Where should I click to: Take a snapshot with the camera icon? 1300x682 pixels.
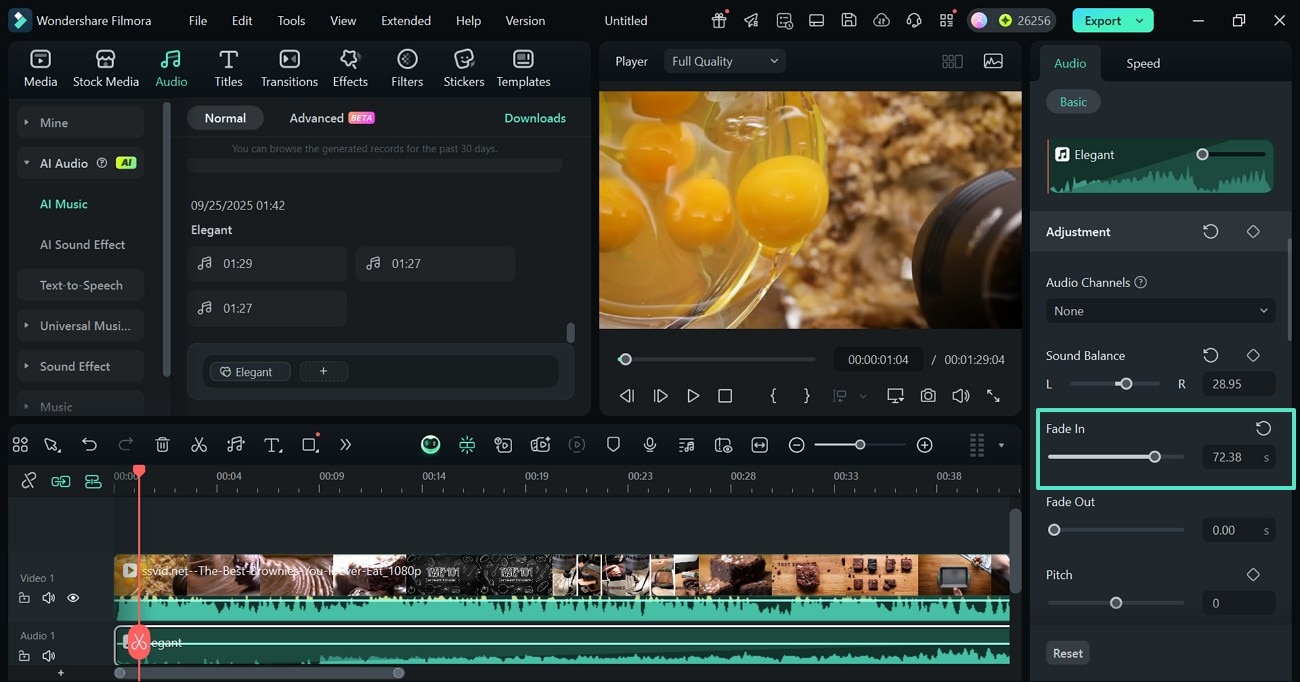coord(928,396)
